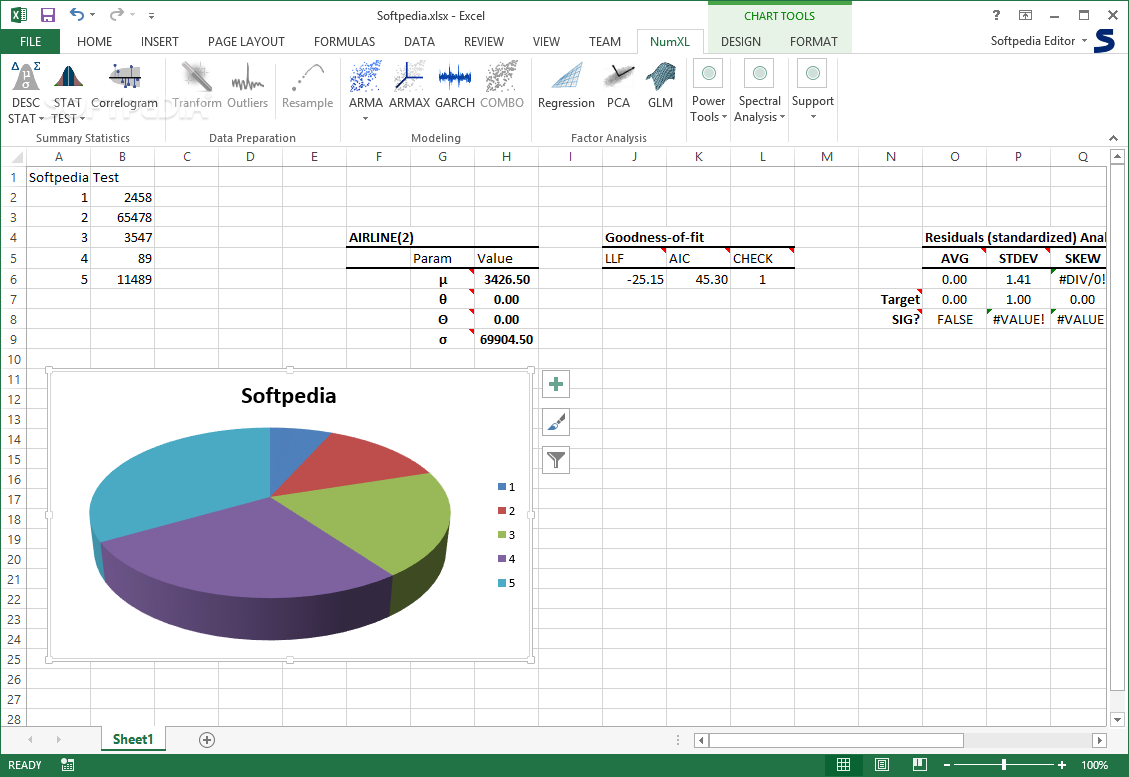Open the ARMAX modeling tool
This screenshot has height=777, width=1129.
click(x=409, y=86)
